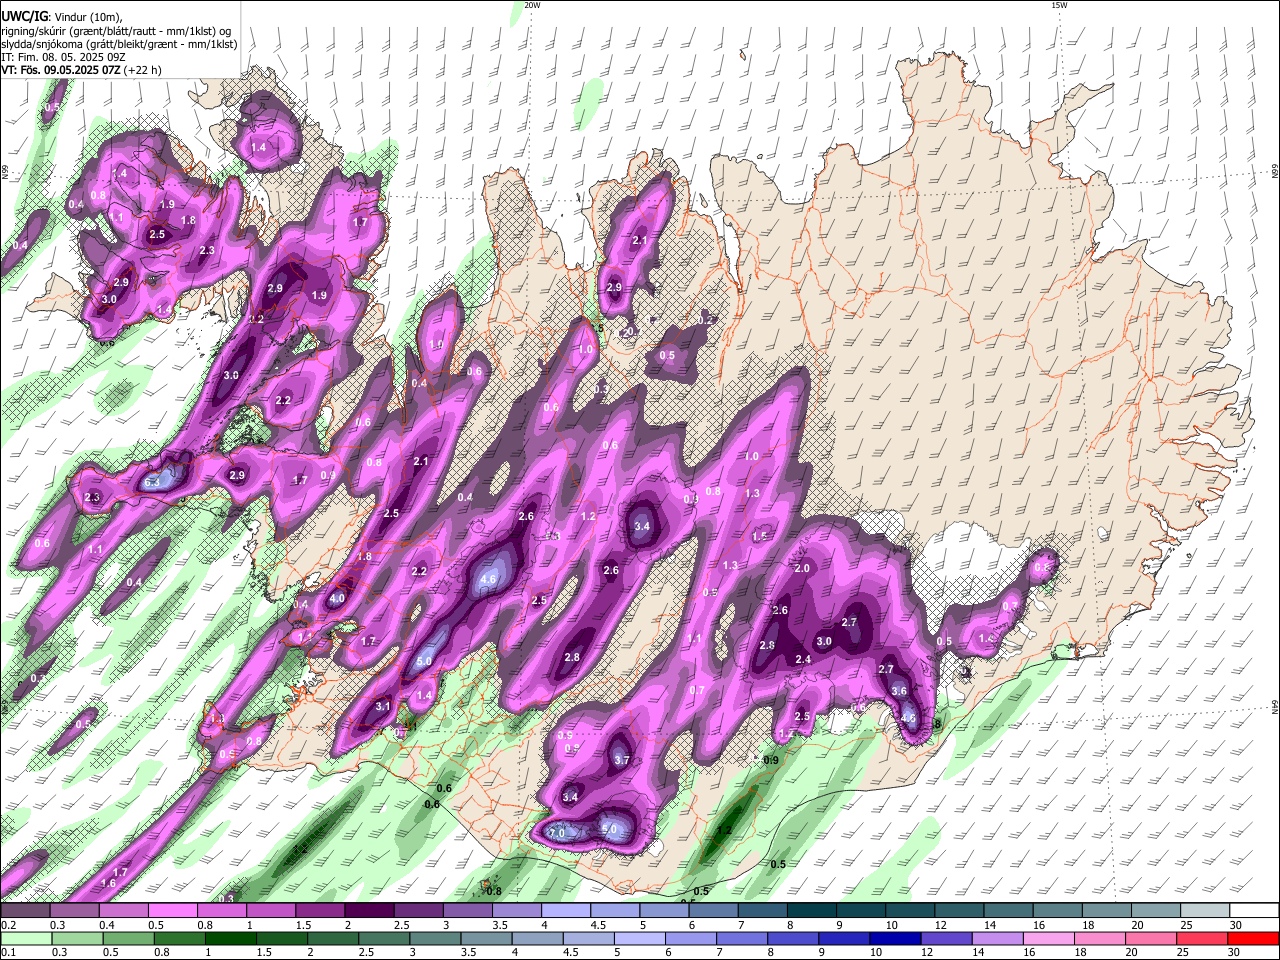Pick the red rain swatch between 25 and 30
Image resolution: width=1280 pixels, height=960 pixels.
pyautogui.click(x=1204, y=938)
